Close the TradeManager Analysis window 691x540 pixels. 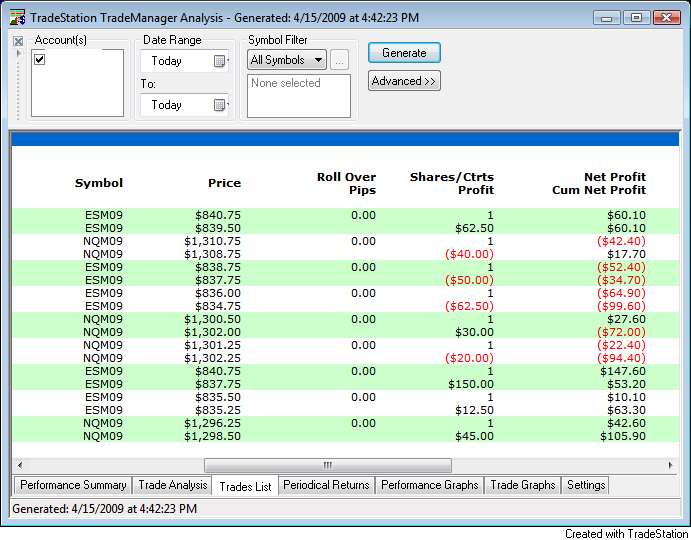pyautogui.click(x=667, y=18)
